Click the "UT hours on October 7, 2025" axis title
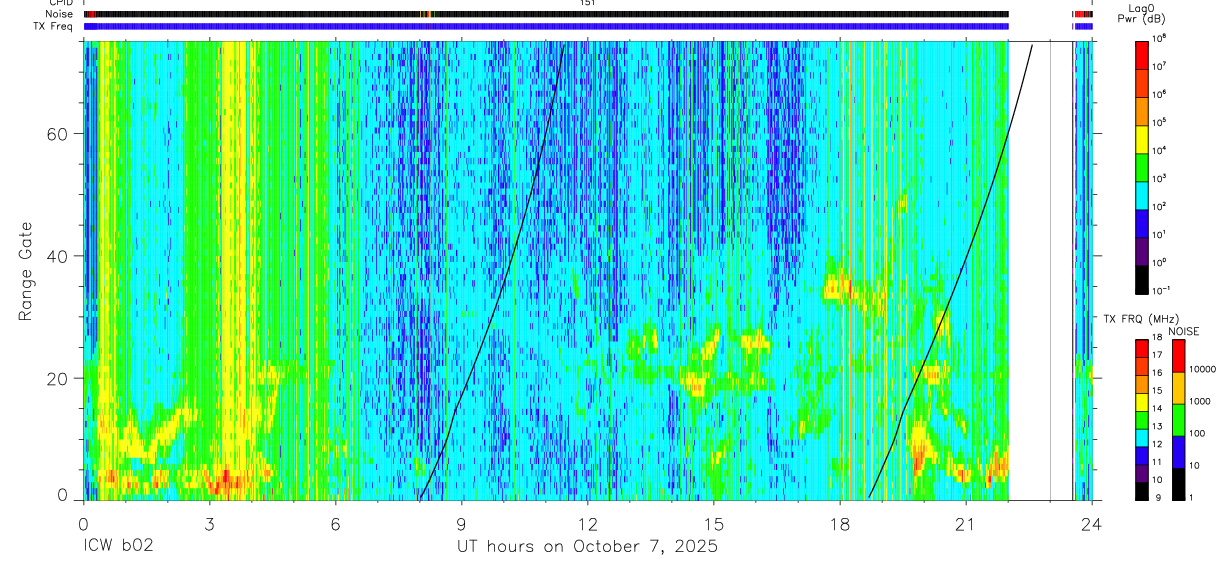Screen dimensions: 1228x567 tap(587, 547)
